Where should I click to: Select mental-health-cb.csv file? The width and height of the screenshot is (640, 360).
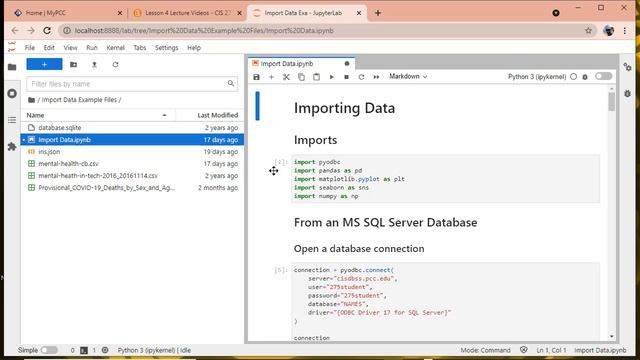point(132,164)
